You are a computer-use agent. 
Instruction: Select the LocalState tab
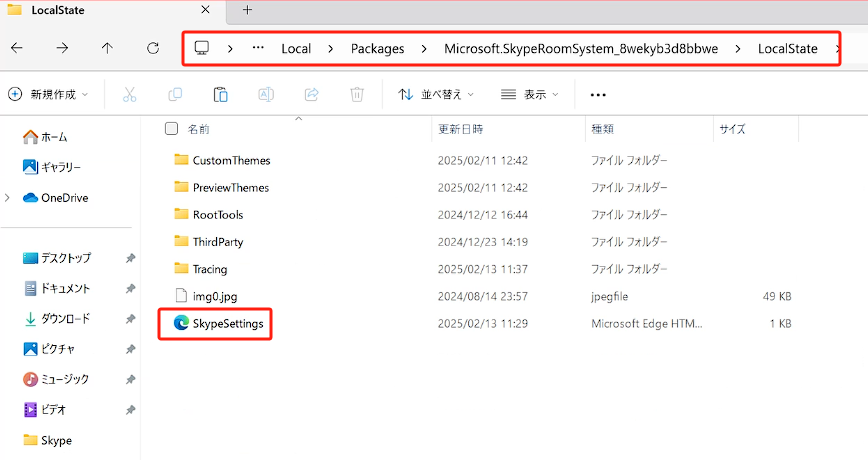[x=111, y=10]
